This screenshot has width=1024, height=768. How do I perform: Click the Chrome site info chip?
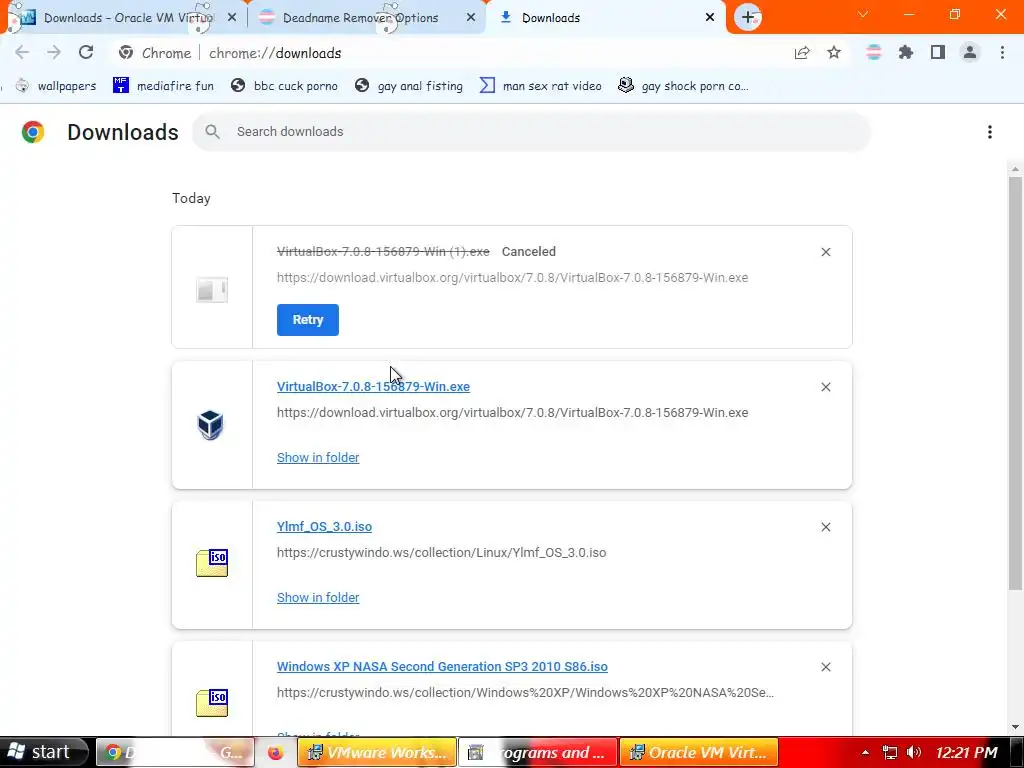[155, 53]
